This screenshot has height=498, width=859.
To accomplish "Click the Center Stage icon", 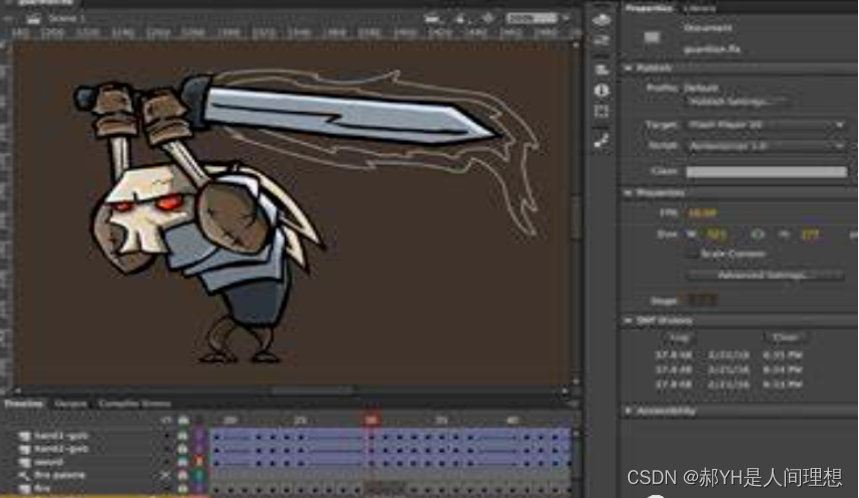I will [487, 19].
